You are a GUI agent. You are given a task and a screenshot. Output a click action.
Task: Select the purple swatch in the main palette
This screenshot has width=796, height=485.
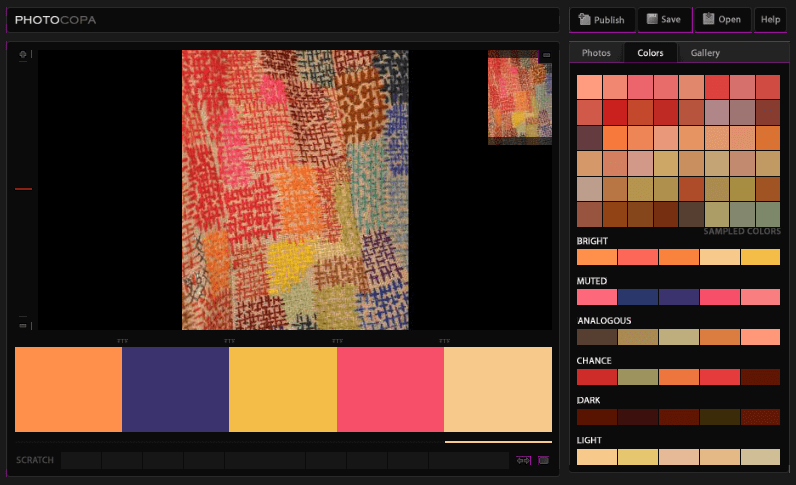click(x=175, y=389)
